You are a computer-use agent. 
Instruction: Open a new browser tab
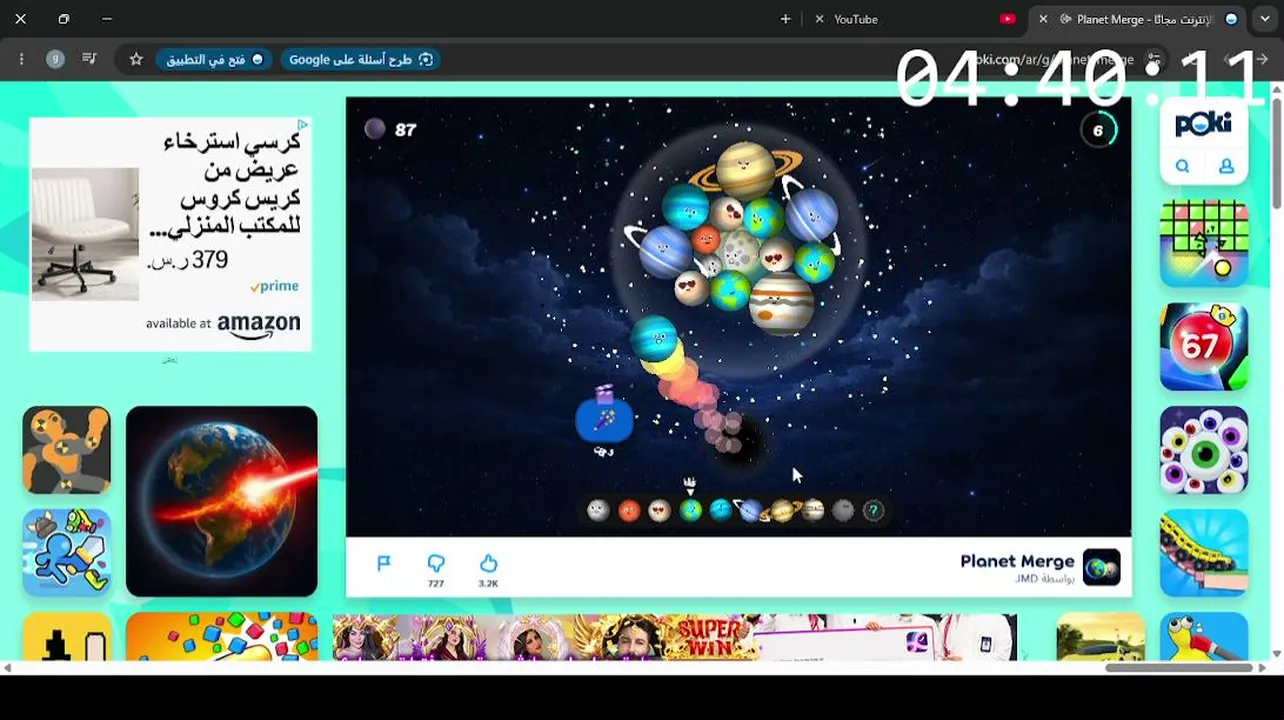pyautogui.click(x=785, y=19)
